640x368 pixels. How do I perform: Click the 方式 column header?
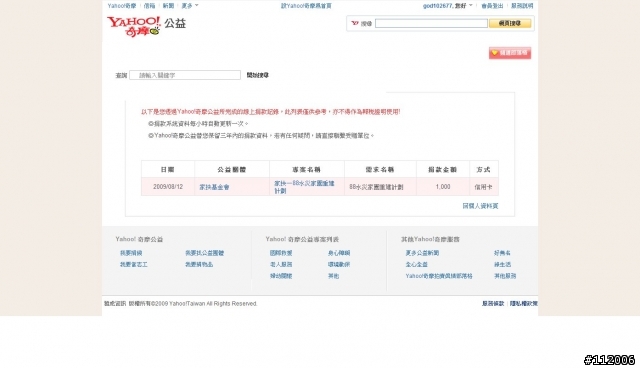click(484, 169)
